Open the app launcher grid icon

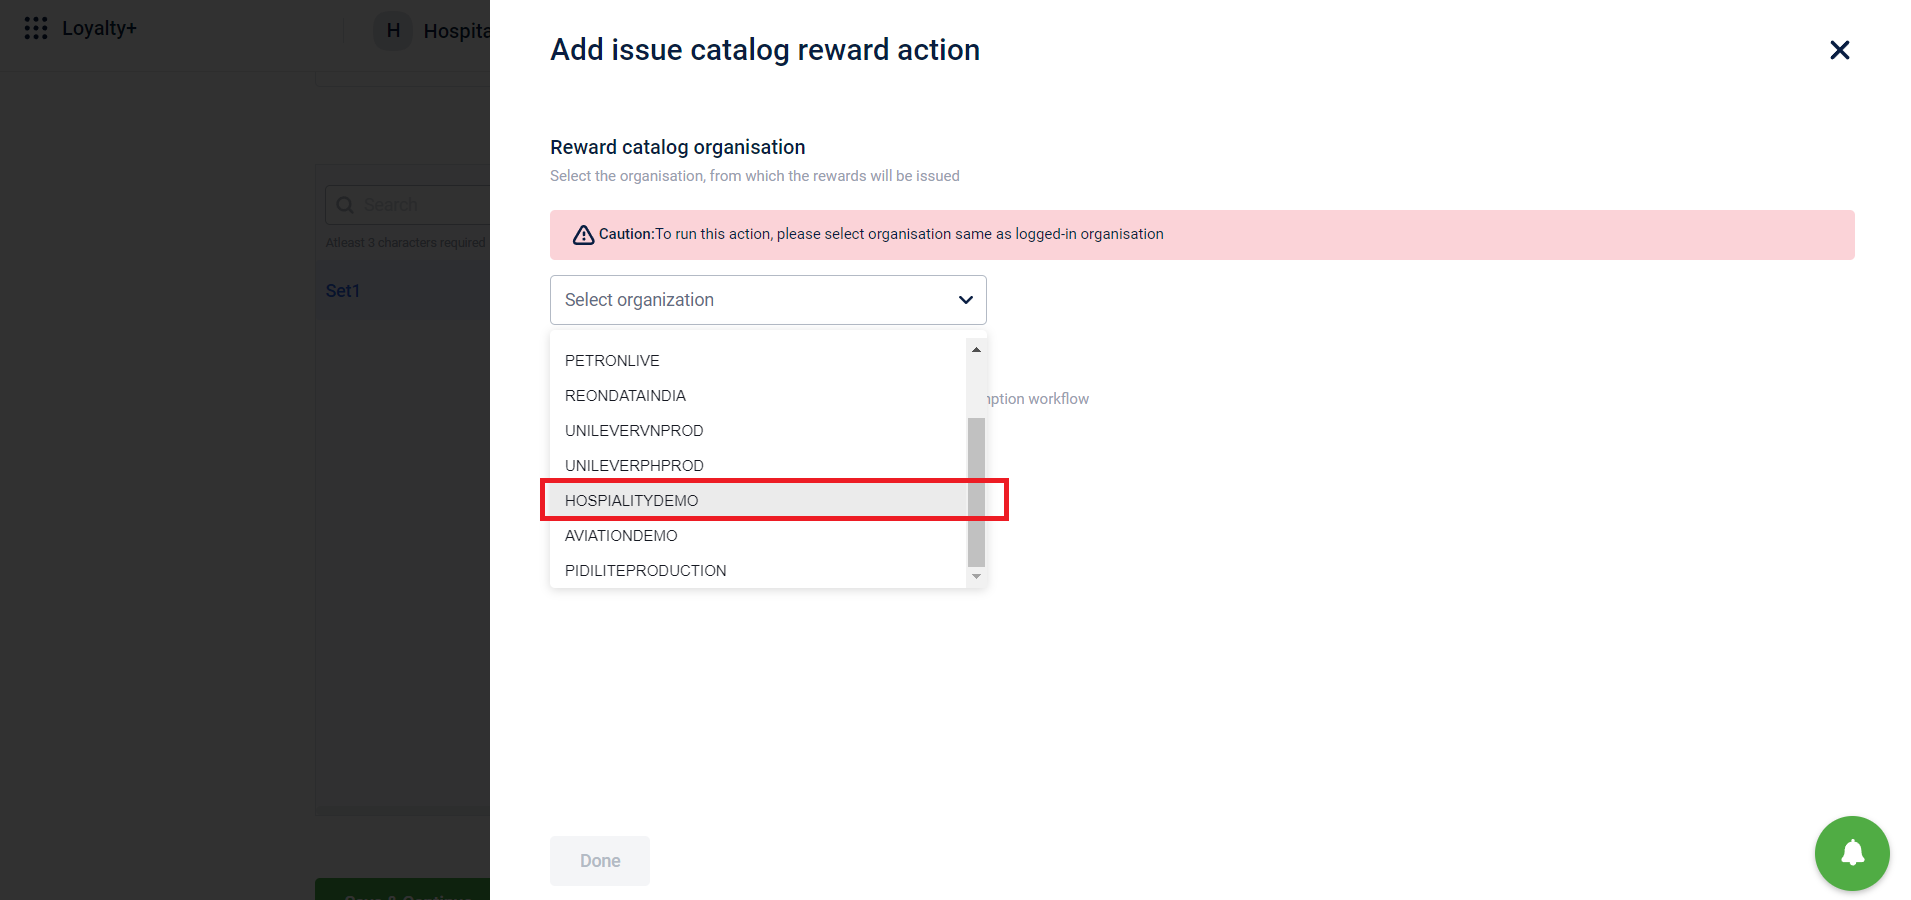(36, 27)
